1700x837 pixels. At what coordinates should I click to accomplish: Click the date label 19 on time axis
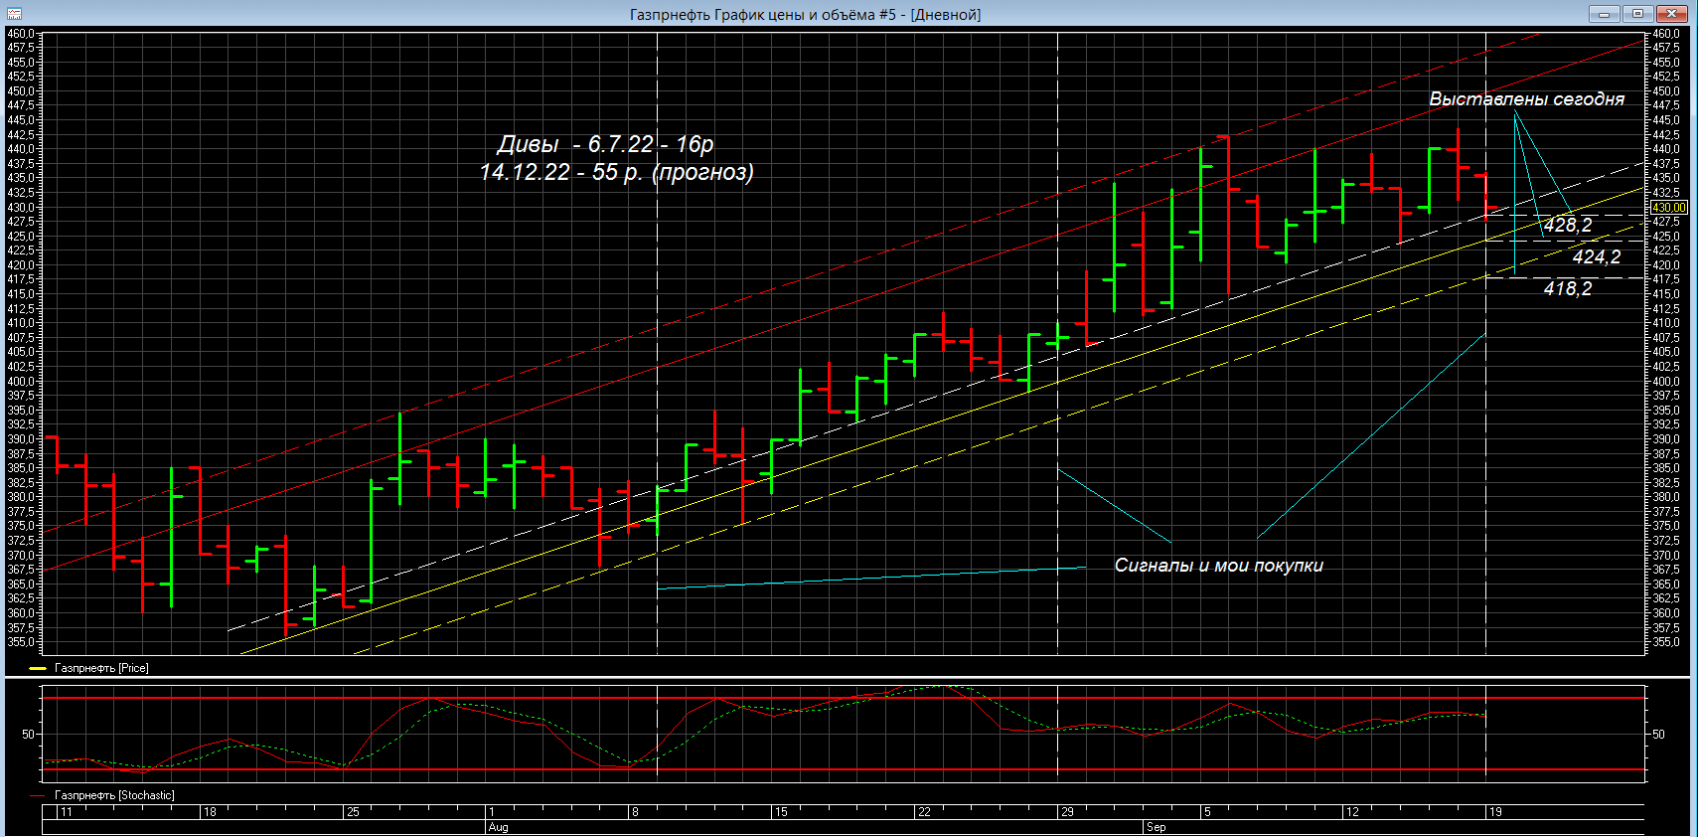point(1496,812)
